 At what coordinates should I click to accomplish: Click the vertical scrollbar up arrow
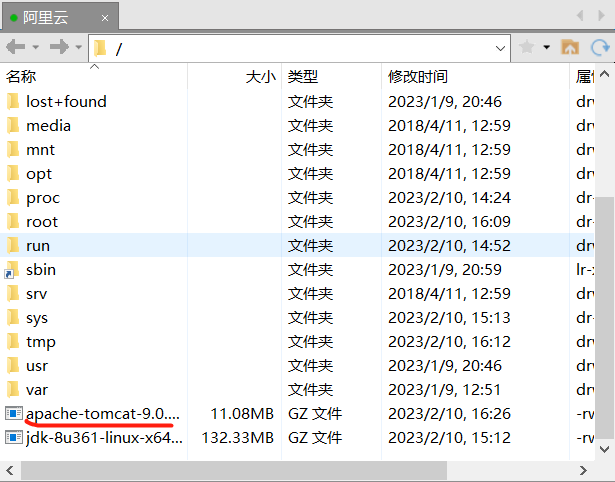tap(604, 74)
